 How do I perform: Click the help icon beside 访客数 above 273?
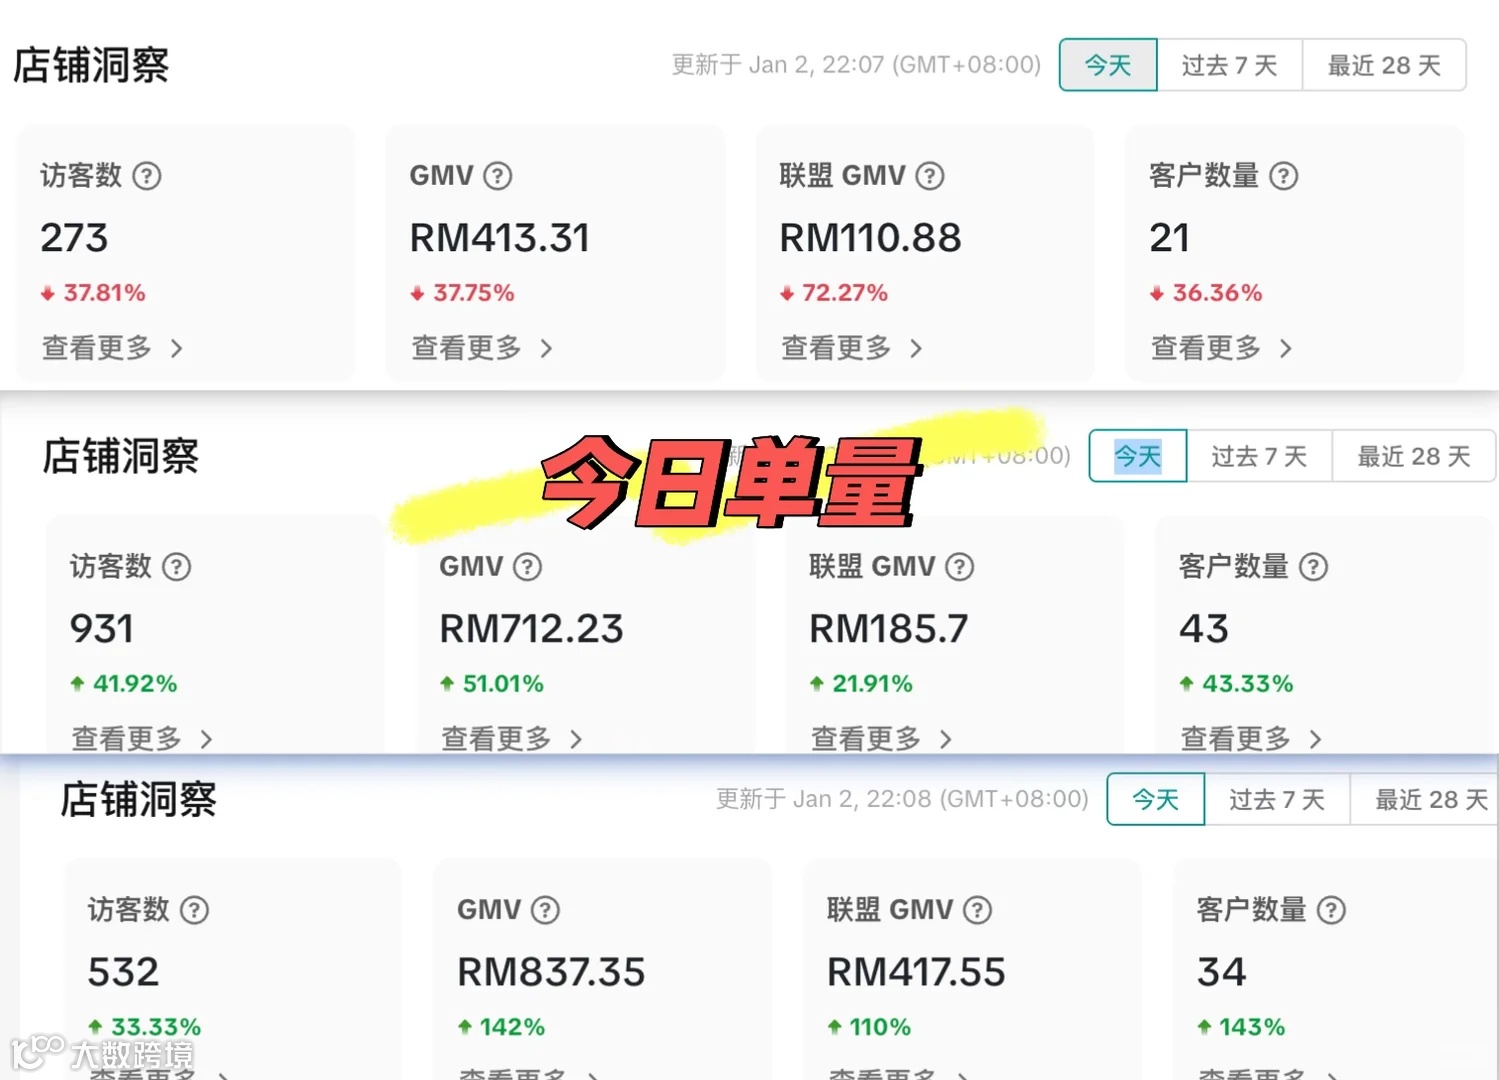click(147, 176)
